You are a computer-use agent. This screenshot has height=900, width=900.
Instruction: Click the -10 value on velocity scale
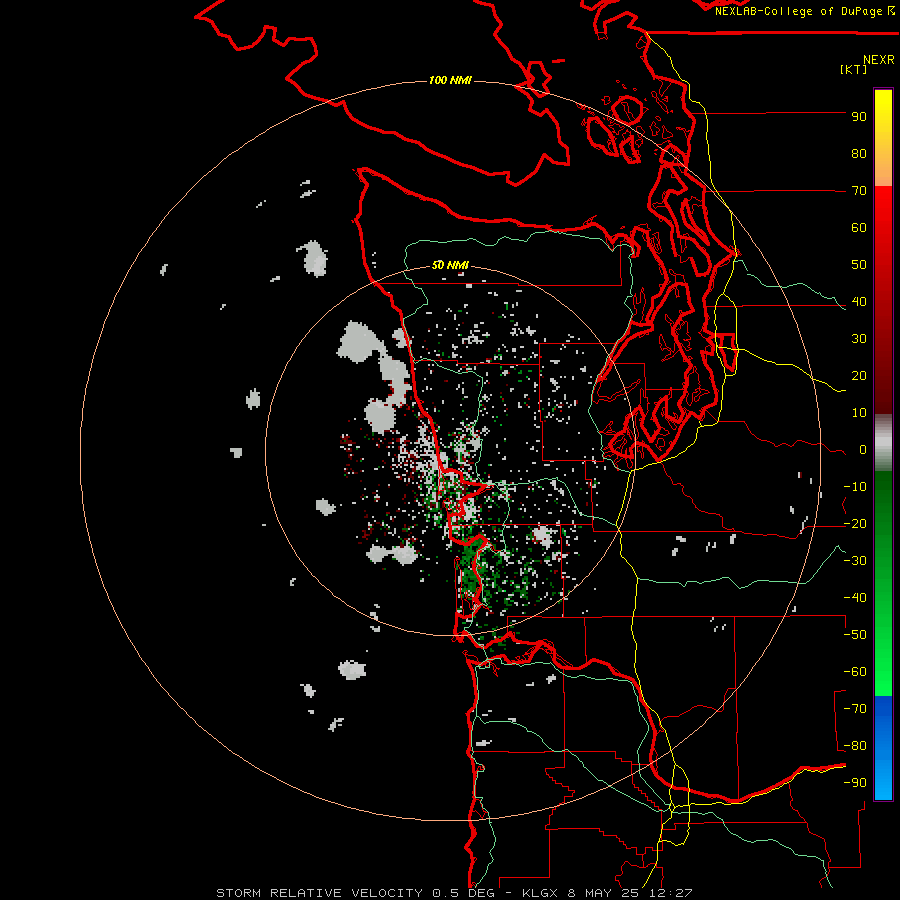pyautogui.click(x=855, y=487)
